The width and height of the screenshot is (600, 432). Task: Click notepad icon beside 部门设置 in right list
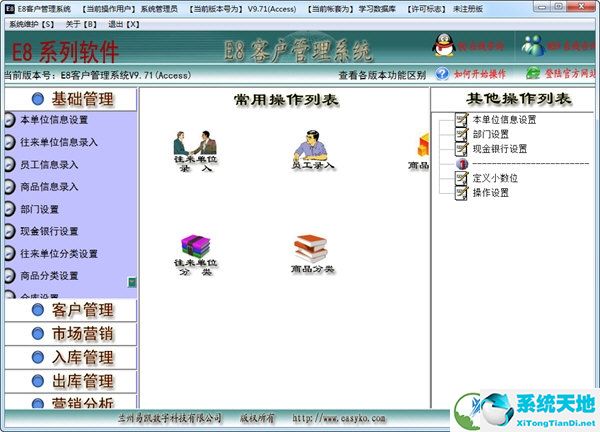(461, 134)
